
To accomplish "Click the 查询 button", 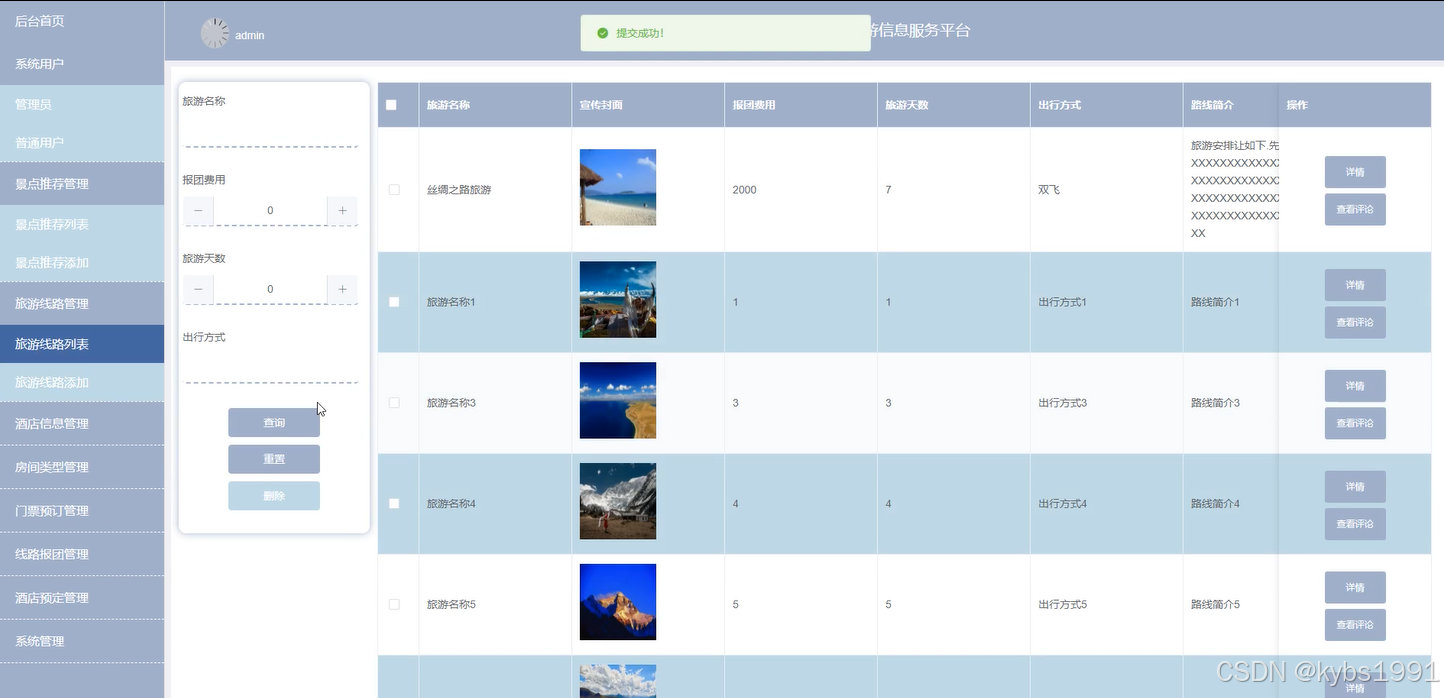I will (x=274, y=423).
